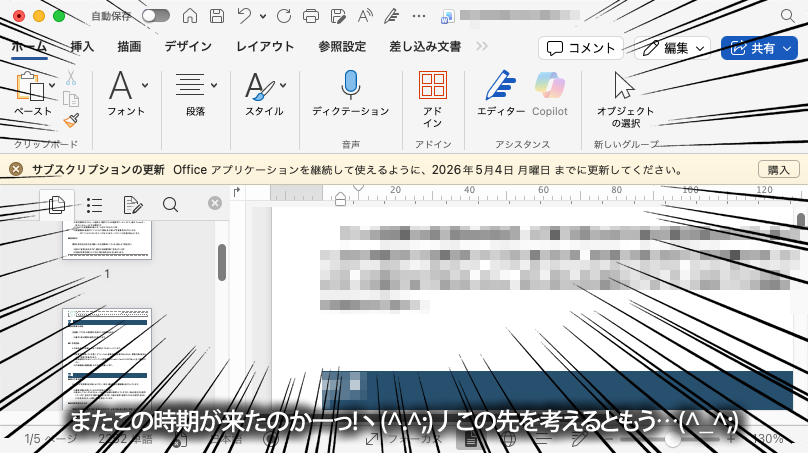Open the 編集 mode dropdown
This screenshot has height=453, width=808.
pyautogui.click(x=672, y=48)
